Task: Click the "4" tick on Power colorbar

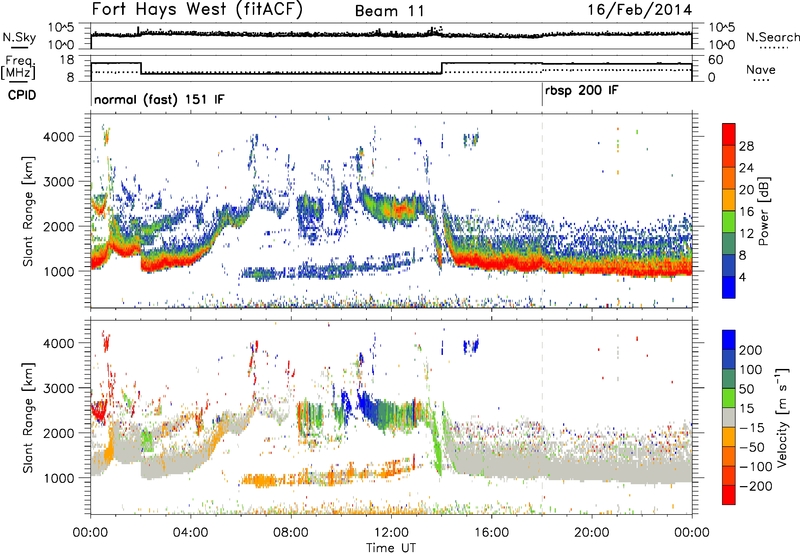Action: 742,277
